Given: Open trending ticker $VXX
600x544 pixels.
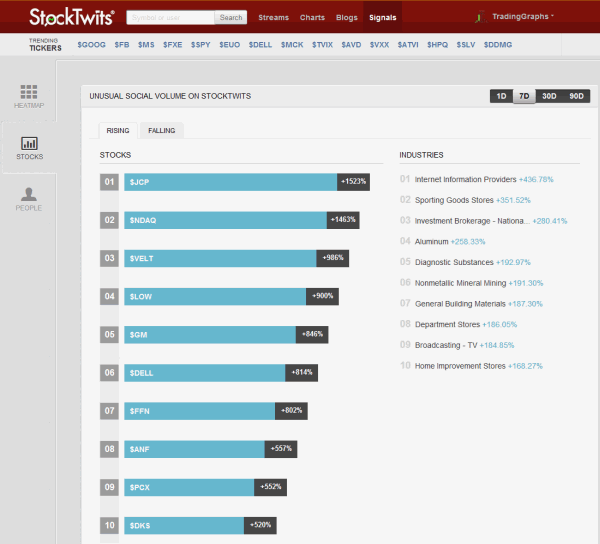Looking at the screenshot, I should 380,45.
